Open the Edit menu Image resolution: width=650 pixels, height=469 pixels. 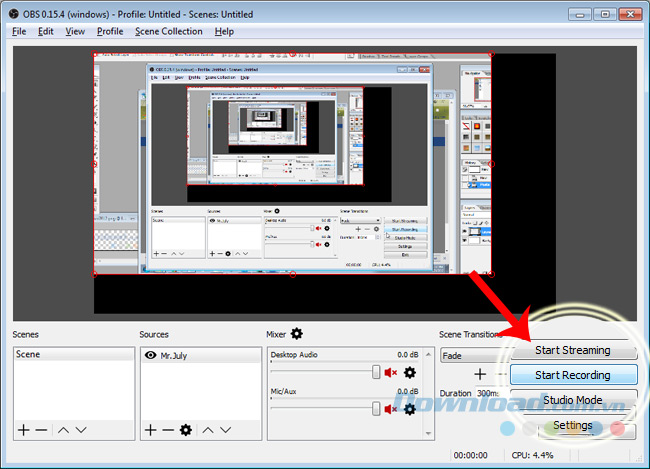click(x=46, y=32)
